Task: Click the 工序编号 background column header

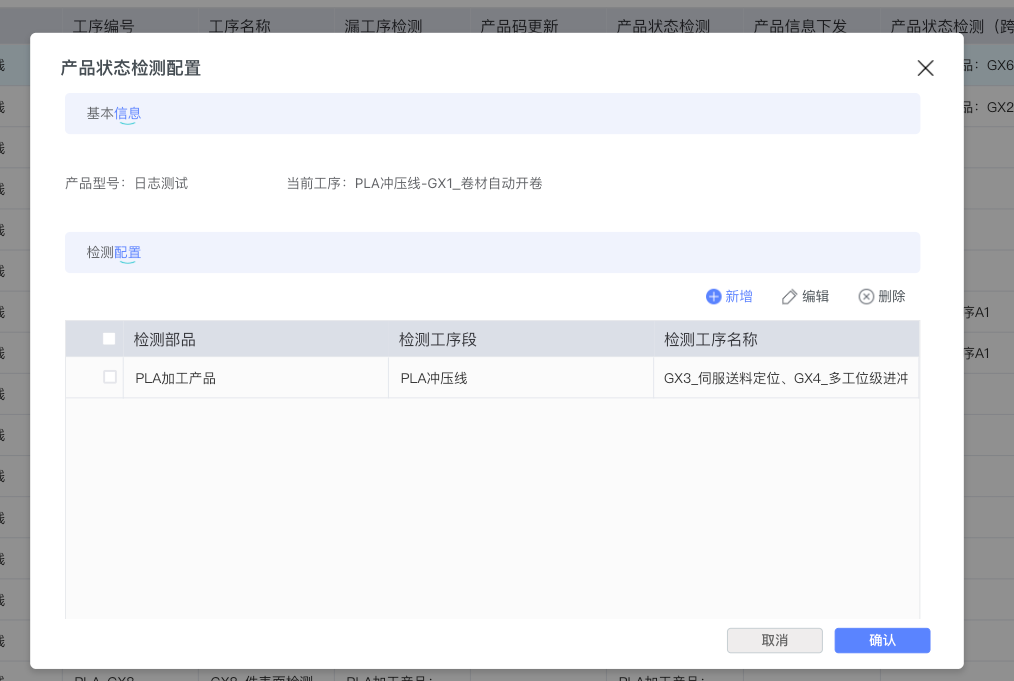Action: 103,26
